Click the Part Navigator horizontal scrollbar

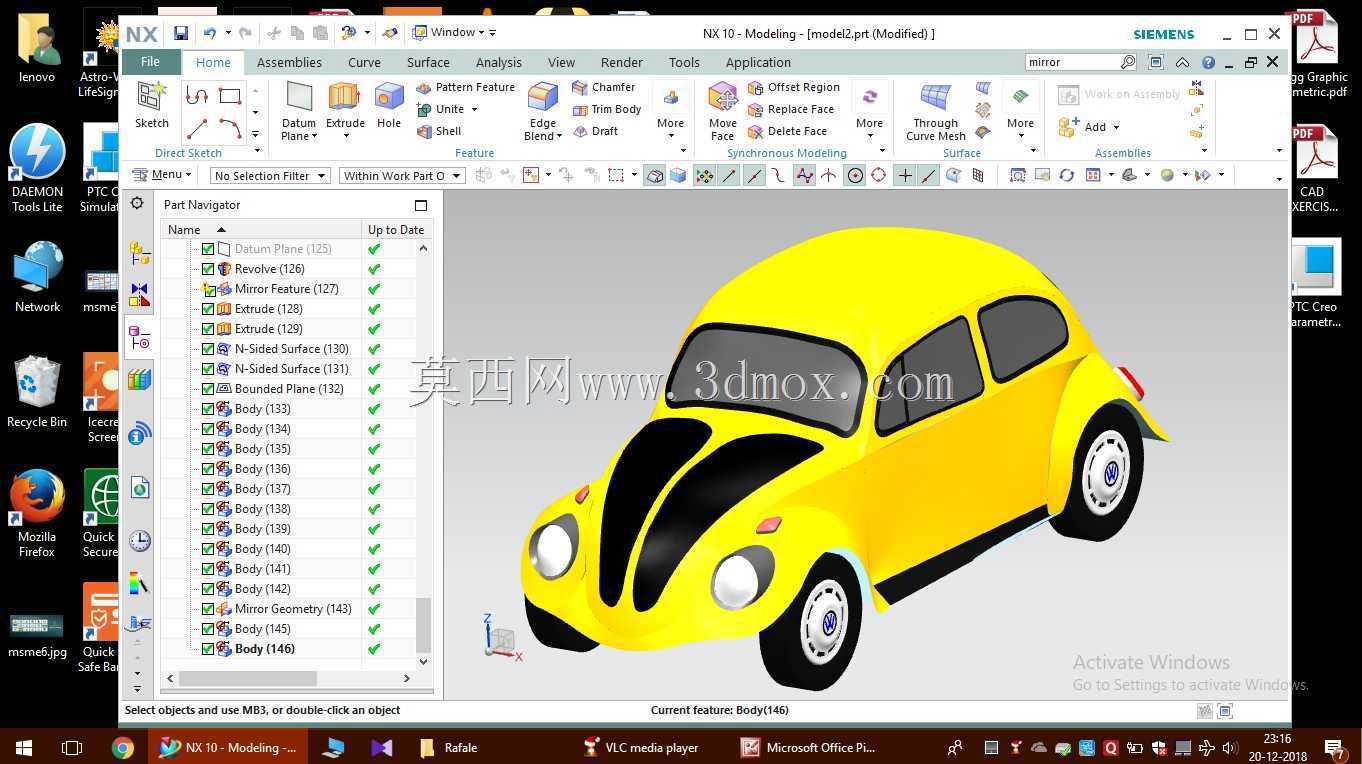click(248, 678)
